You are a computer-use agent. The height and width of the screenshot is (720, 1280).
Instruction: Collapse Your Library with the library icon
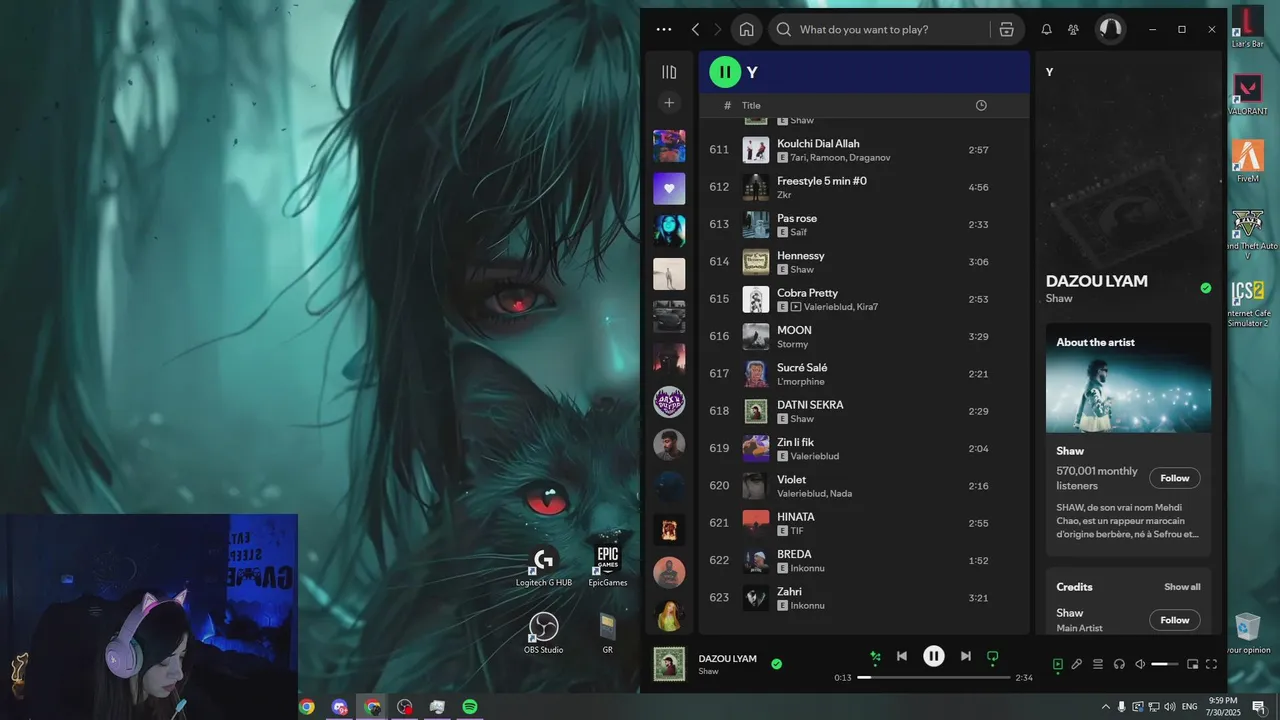pos(669,72)
